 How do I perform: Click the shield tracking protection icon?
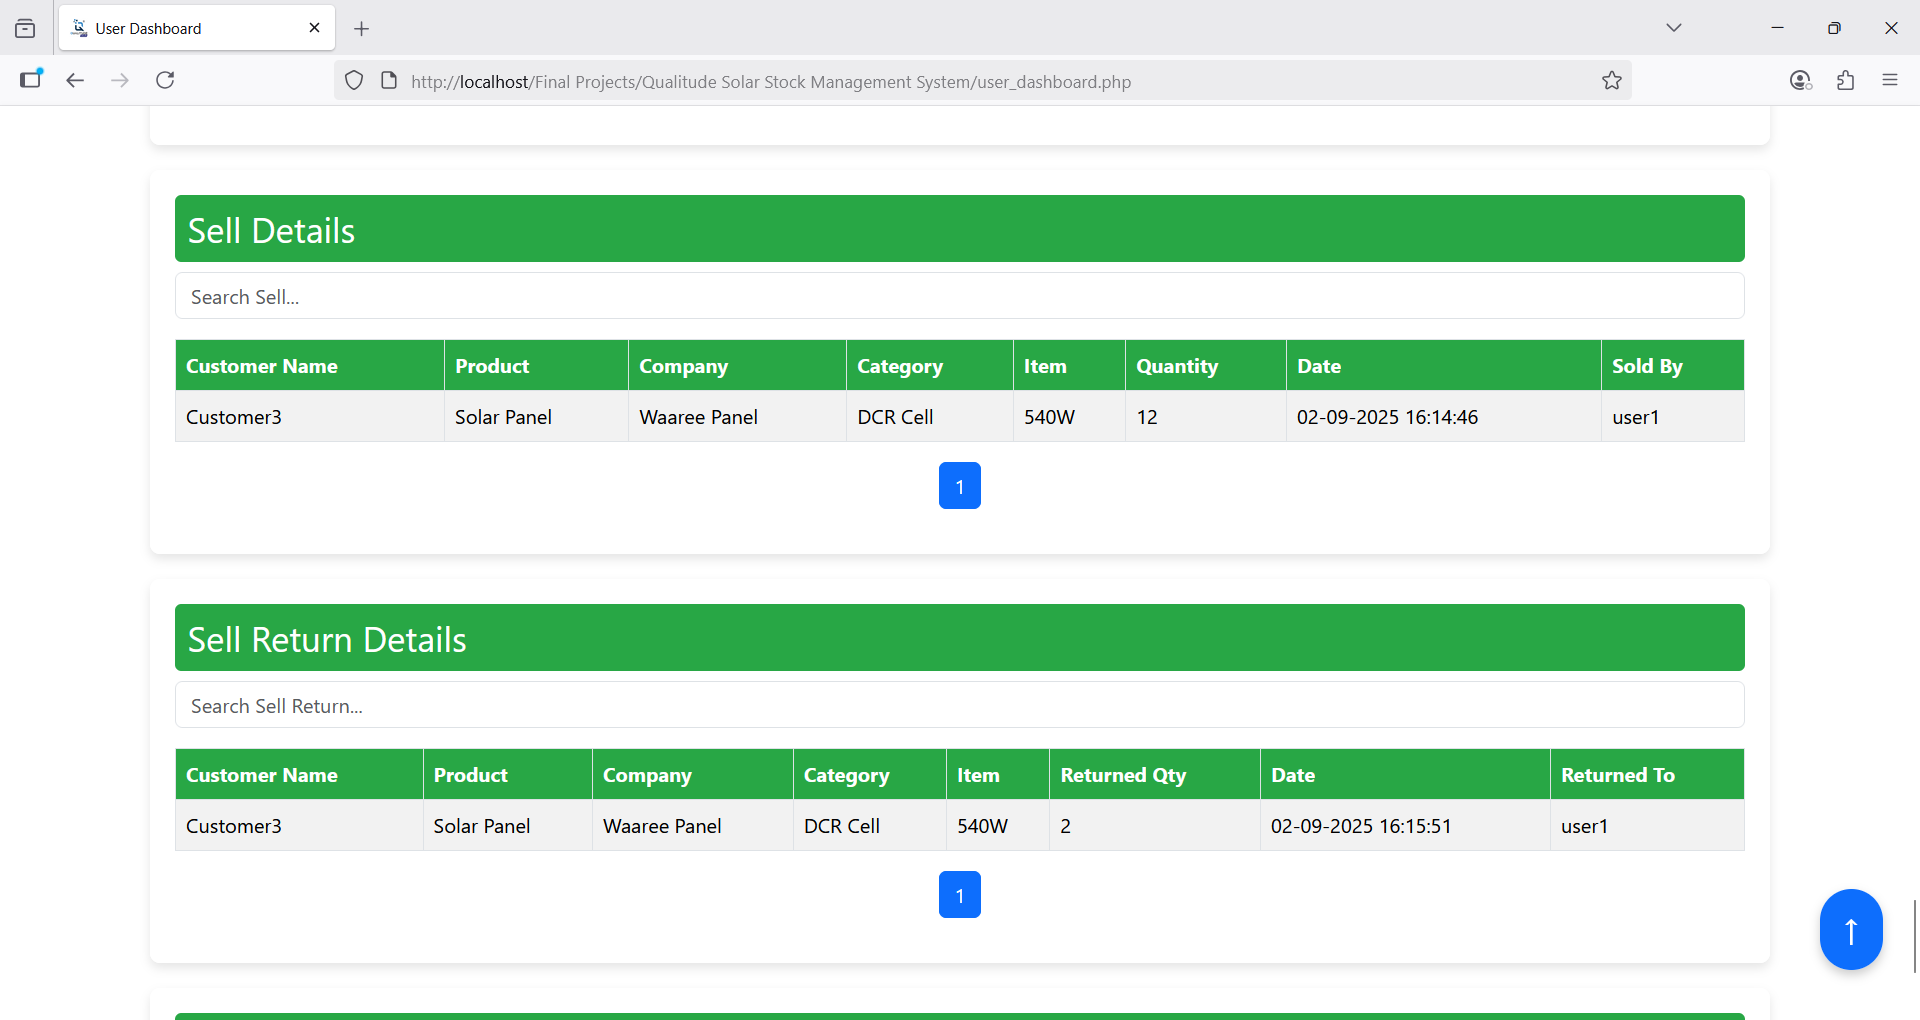(x=354, y=81)
